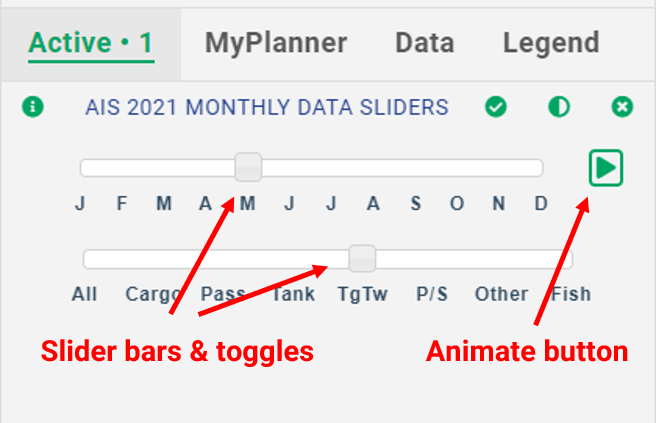This screenshot has width=656, height=423.
Task: Remove layer with green X icon
Action: (x=622, y=107)
